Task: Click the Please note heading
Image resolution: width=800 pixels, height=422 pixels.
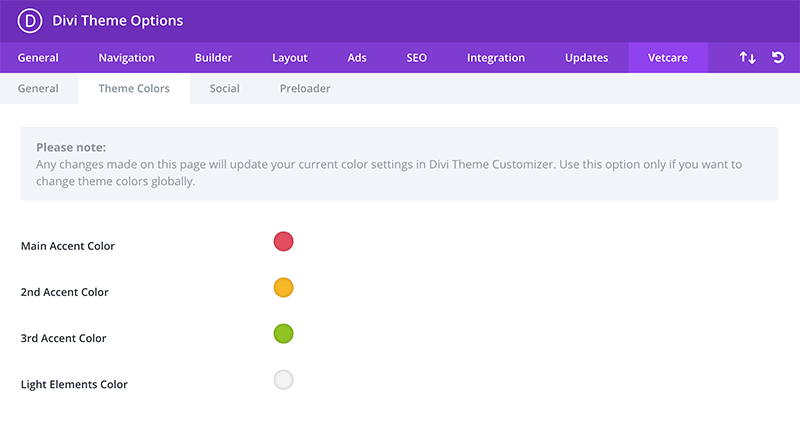Action: point(71,147)
